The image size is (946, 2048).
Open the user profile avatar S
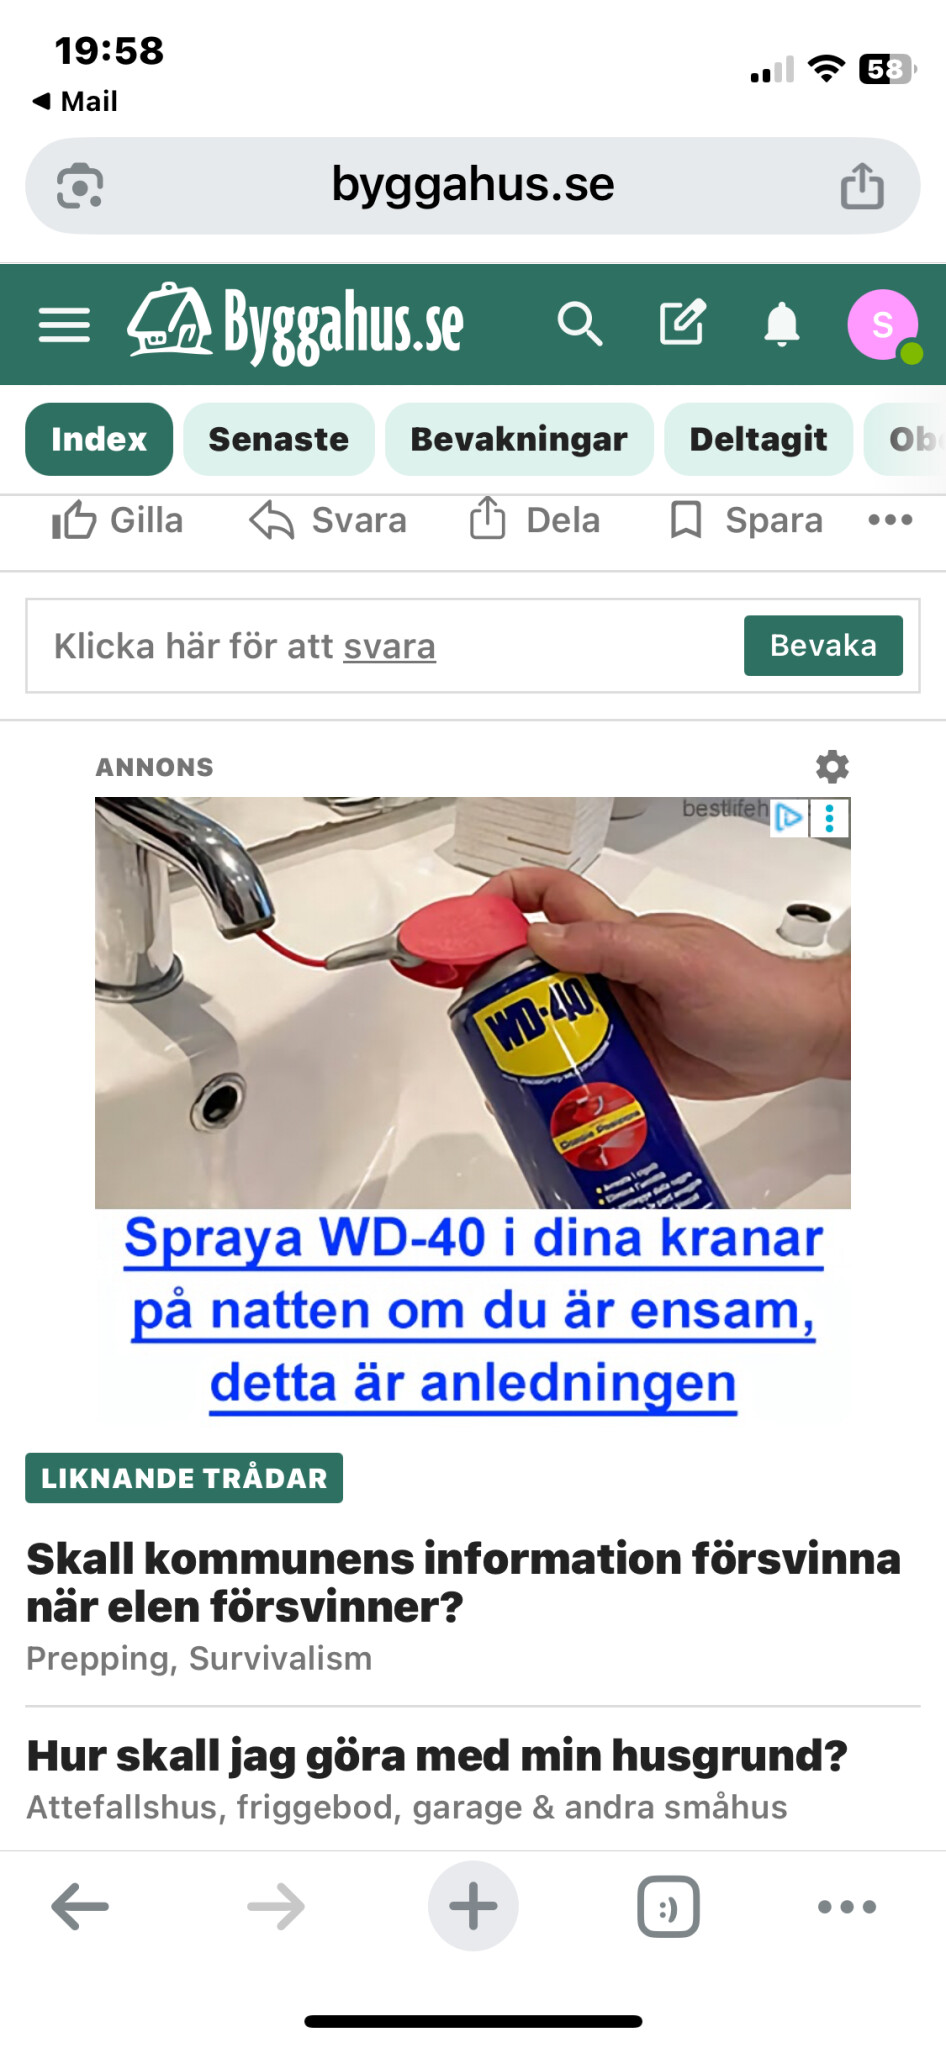(883, 325)
